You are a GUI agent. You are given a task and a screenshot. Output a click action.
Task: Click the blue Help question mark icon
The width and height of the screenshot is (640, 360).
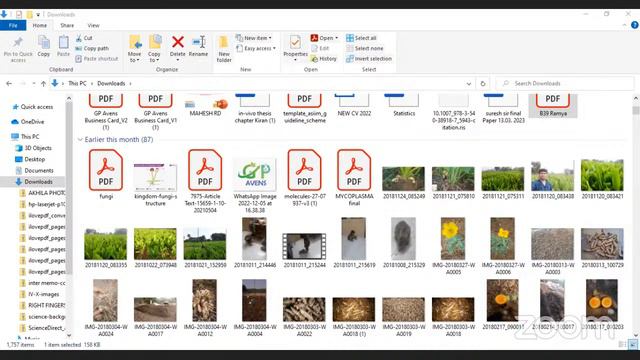[634, 25]
